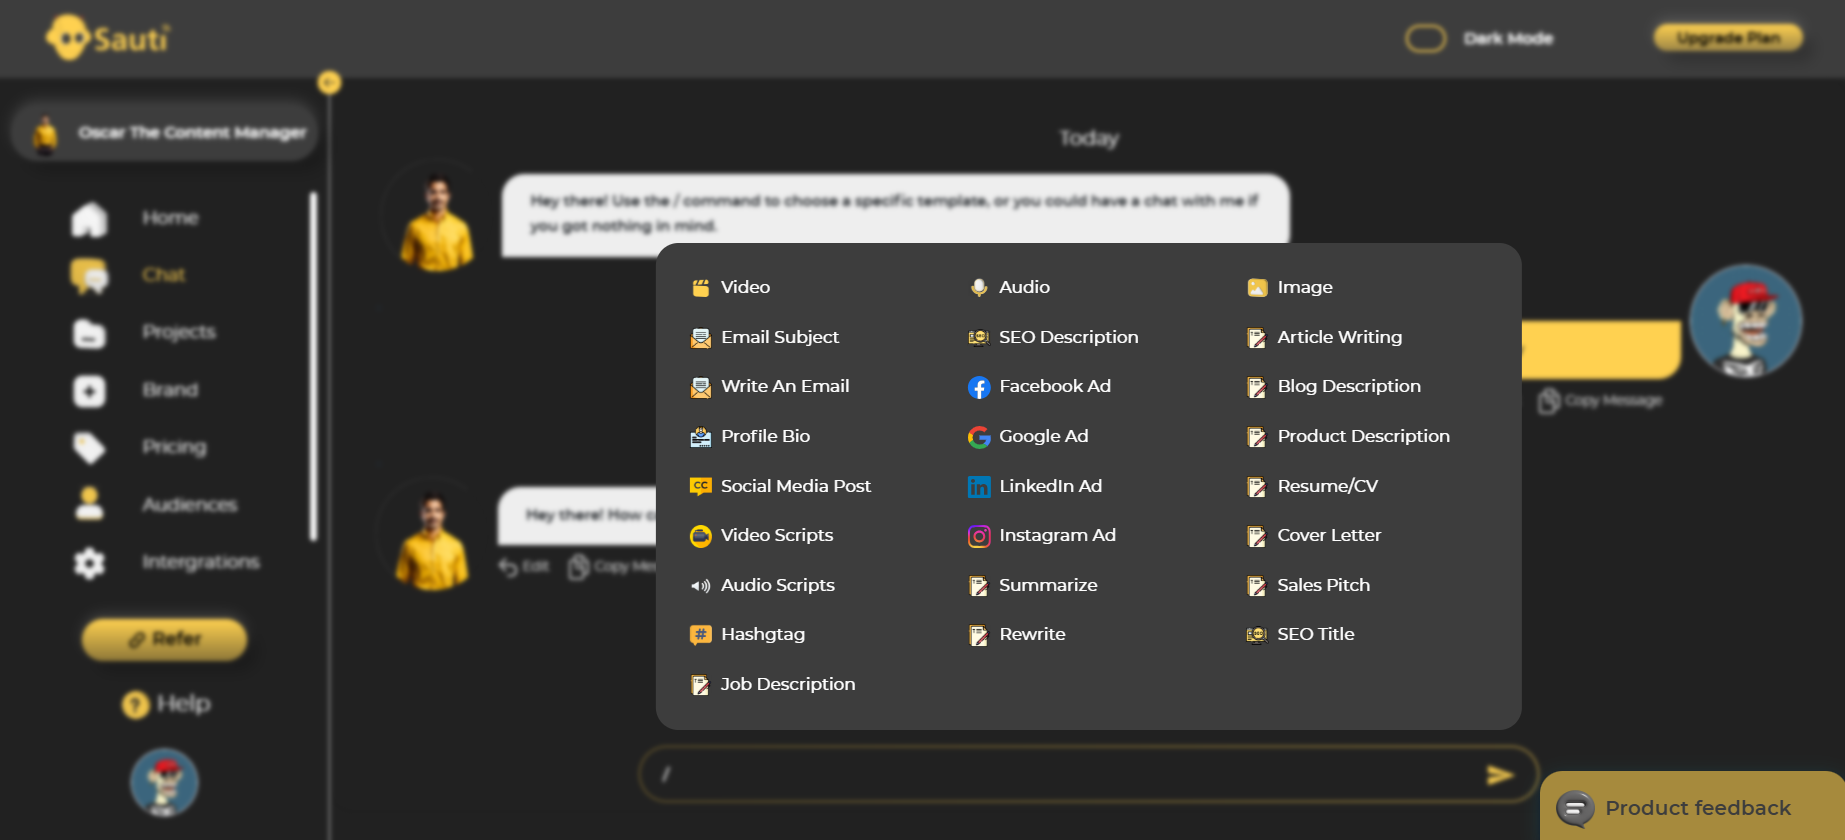Click the Image picture icon
Screen dimensions: 1845x840
pos(1257,288)
